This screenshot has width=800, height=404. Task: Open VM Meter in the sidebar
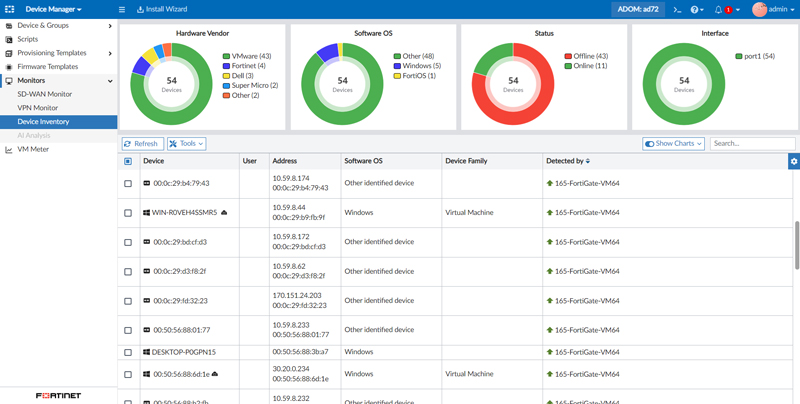pos(33,149)
